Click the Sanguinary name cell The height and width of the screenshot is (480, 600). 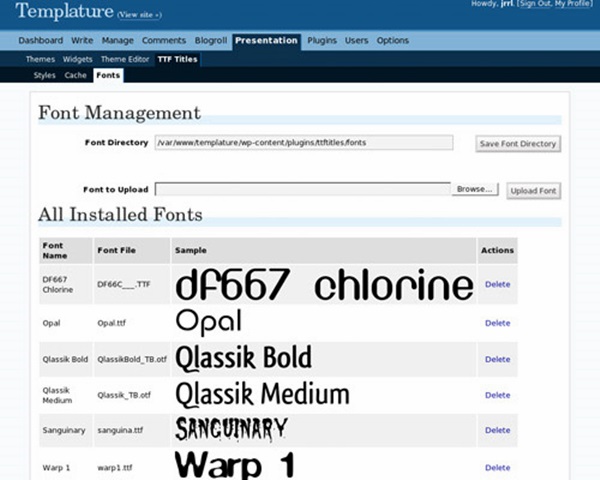click(64, 430)
